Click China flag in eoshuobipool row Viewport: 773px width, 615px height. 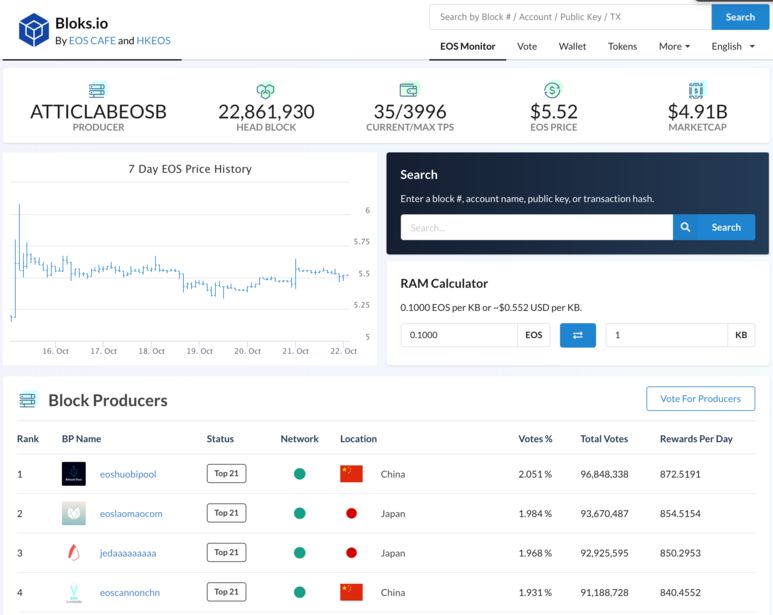351,474
